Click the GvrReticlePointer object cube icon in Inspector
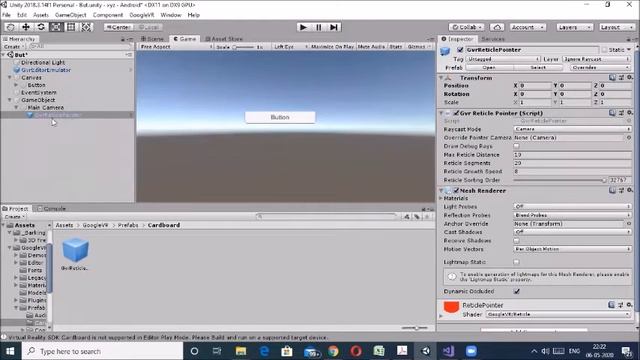This screenshot has width=640, height=360. [445, 51]
